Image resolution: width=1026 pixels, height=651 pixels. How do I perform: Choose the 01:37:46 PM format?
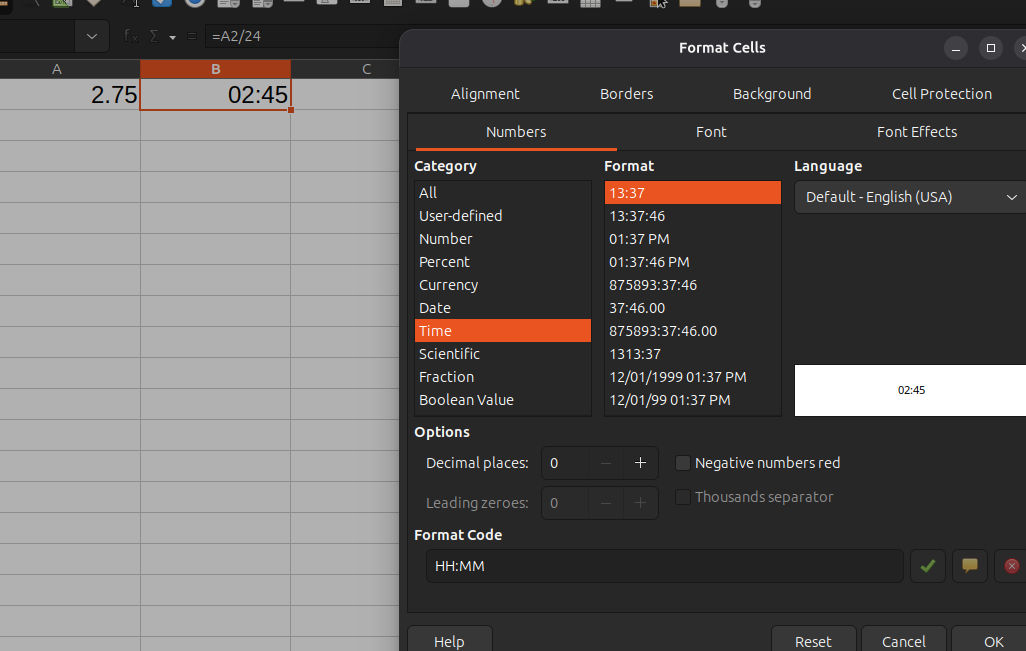pyautogui.click(x=692, y=262)
